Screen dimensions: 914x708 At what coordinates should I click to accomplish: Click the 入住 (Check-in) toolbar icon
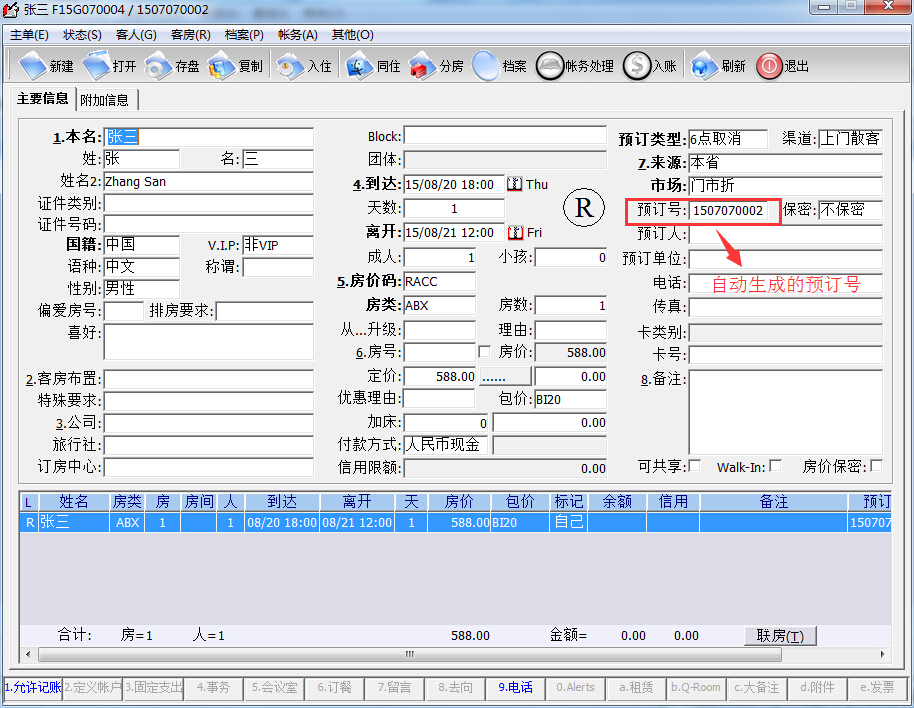[290, 66]
